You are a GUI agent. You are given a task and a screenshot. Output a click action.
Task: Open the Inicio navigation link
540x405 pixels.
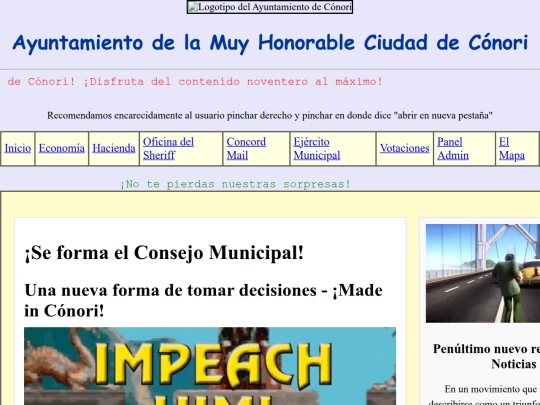pyautogui.click(x=18, y=148)
